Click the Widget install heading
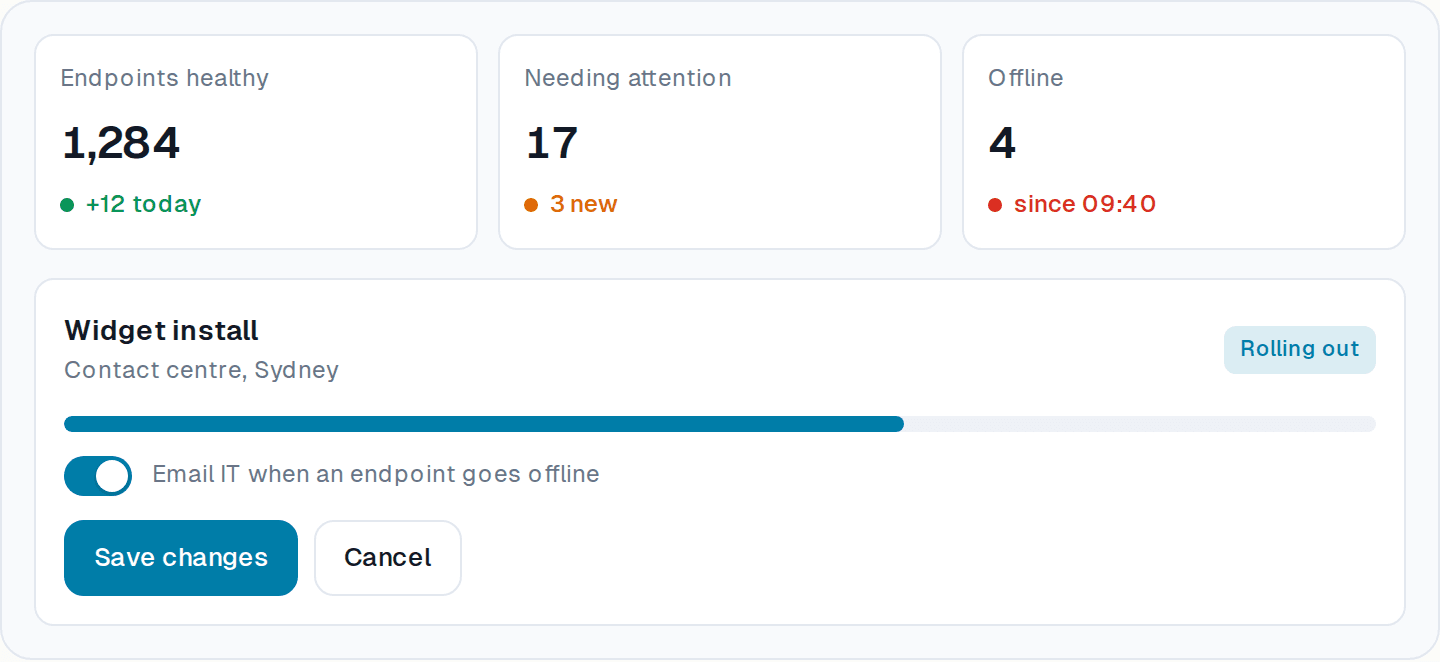Viewport: 1440px width, 662px height. point(161,330)
